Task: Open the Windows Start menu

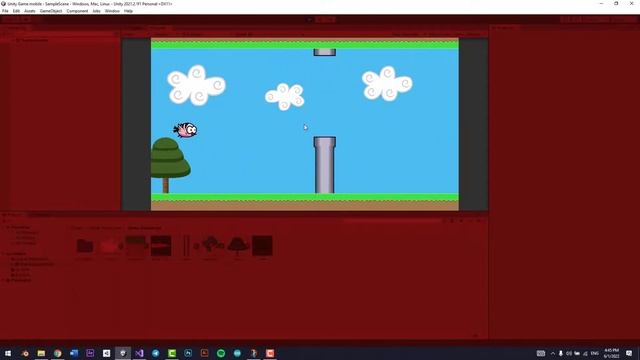Action: point(8,353)
